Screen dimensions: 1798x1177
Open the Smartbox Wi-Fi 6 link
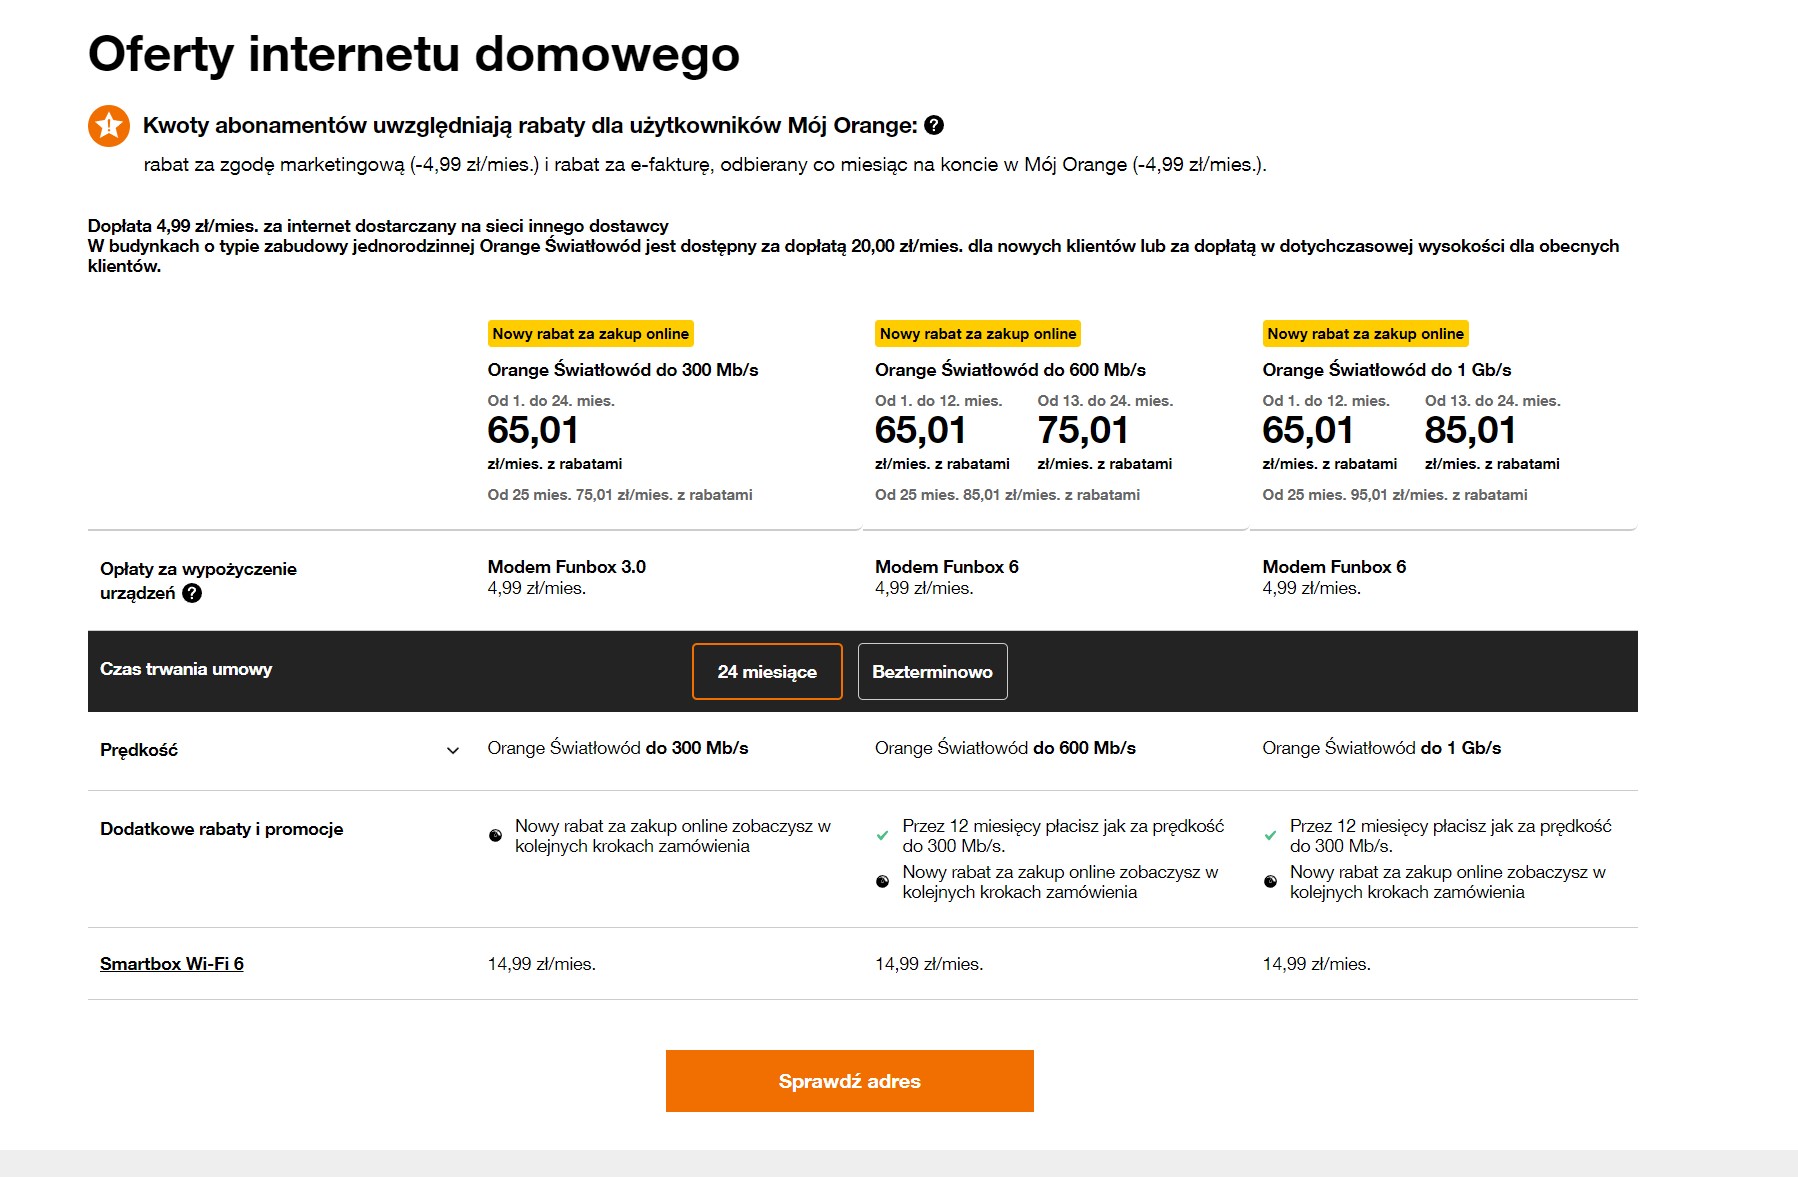172,964
